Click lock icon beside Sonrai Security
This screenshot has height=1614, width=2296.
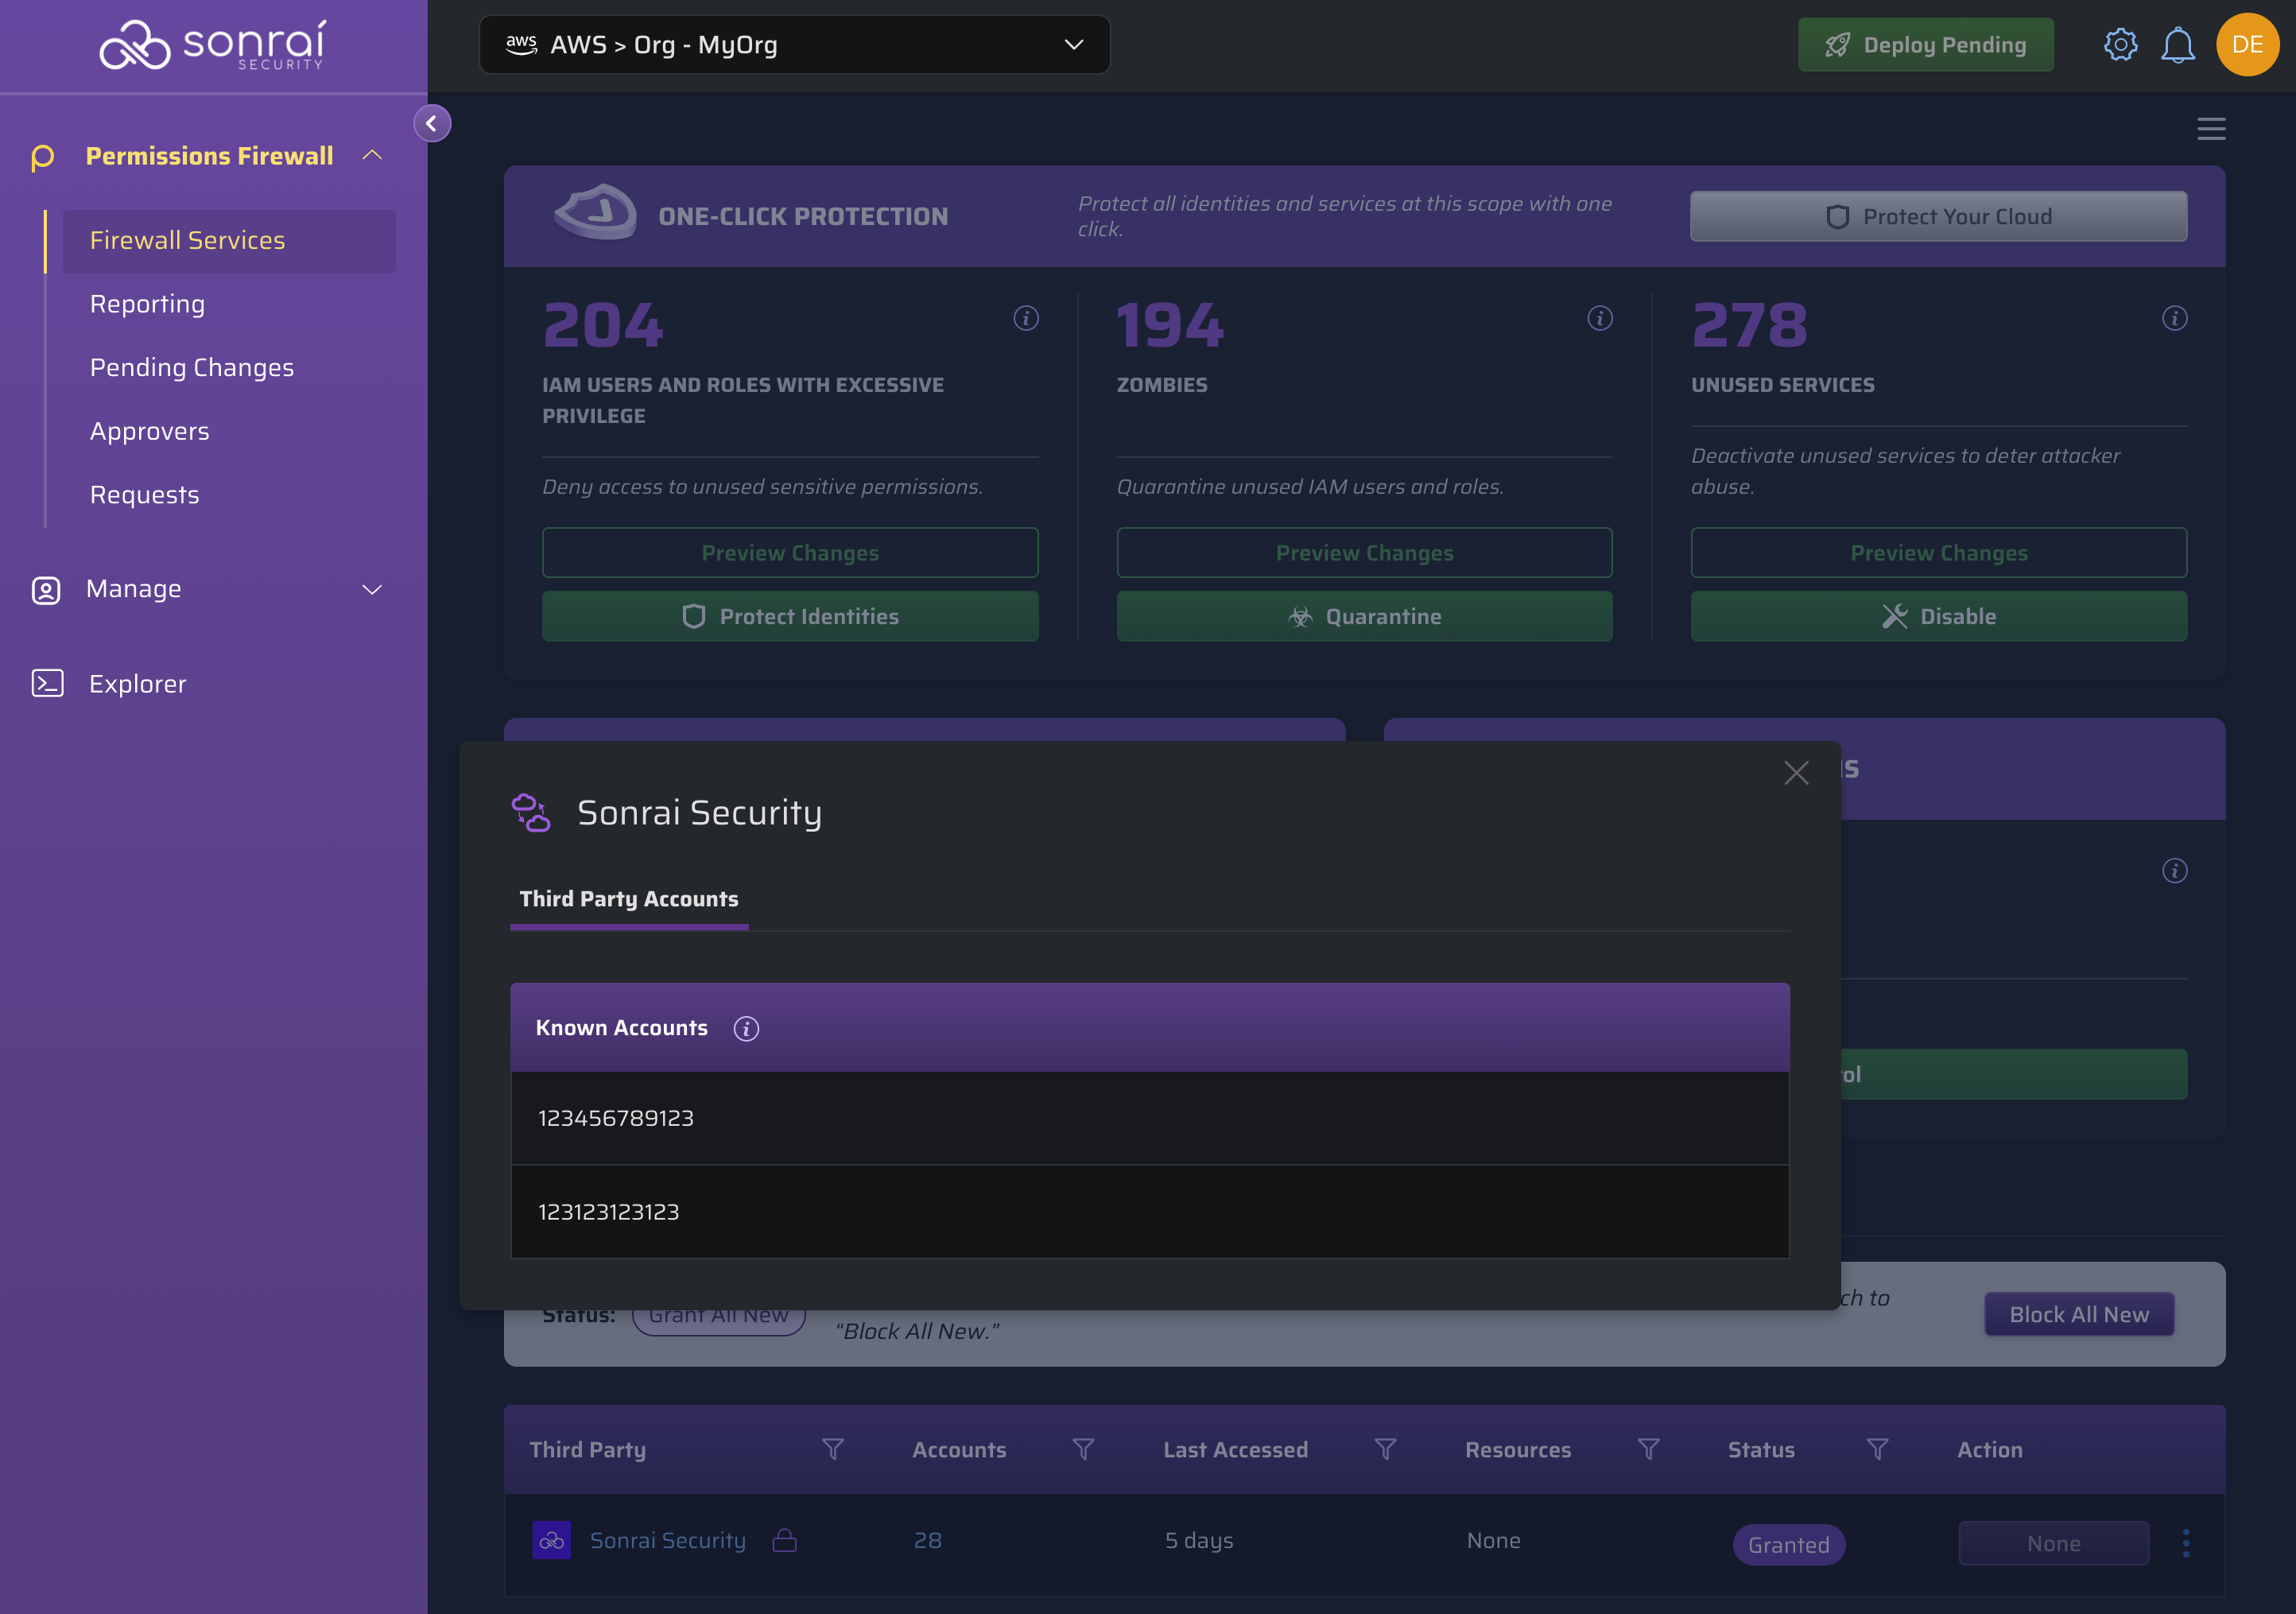coord(785,1540)
